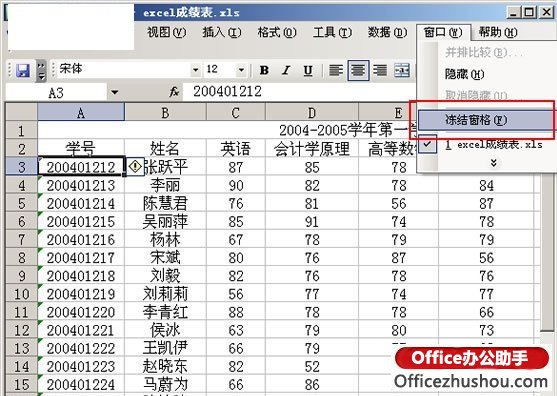Select name cell 刘莉莉

[165, 294]
